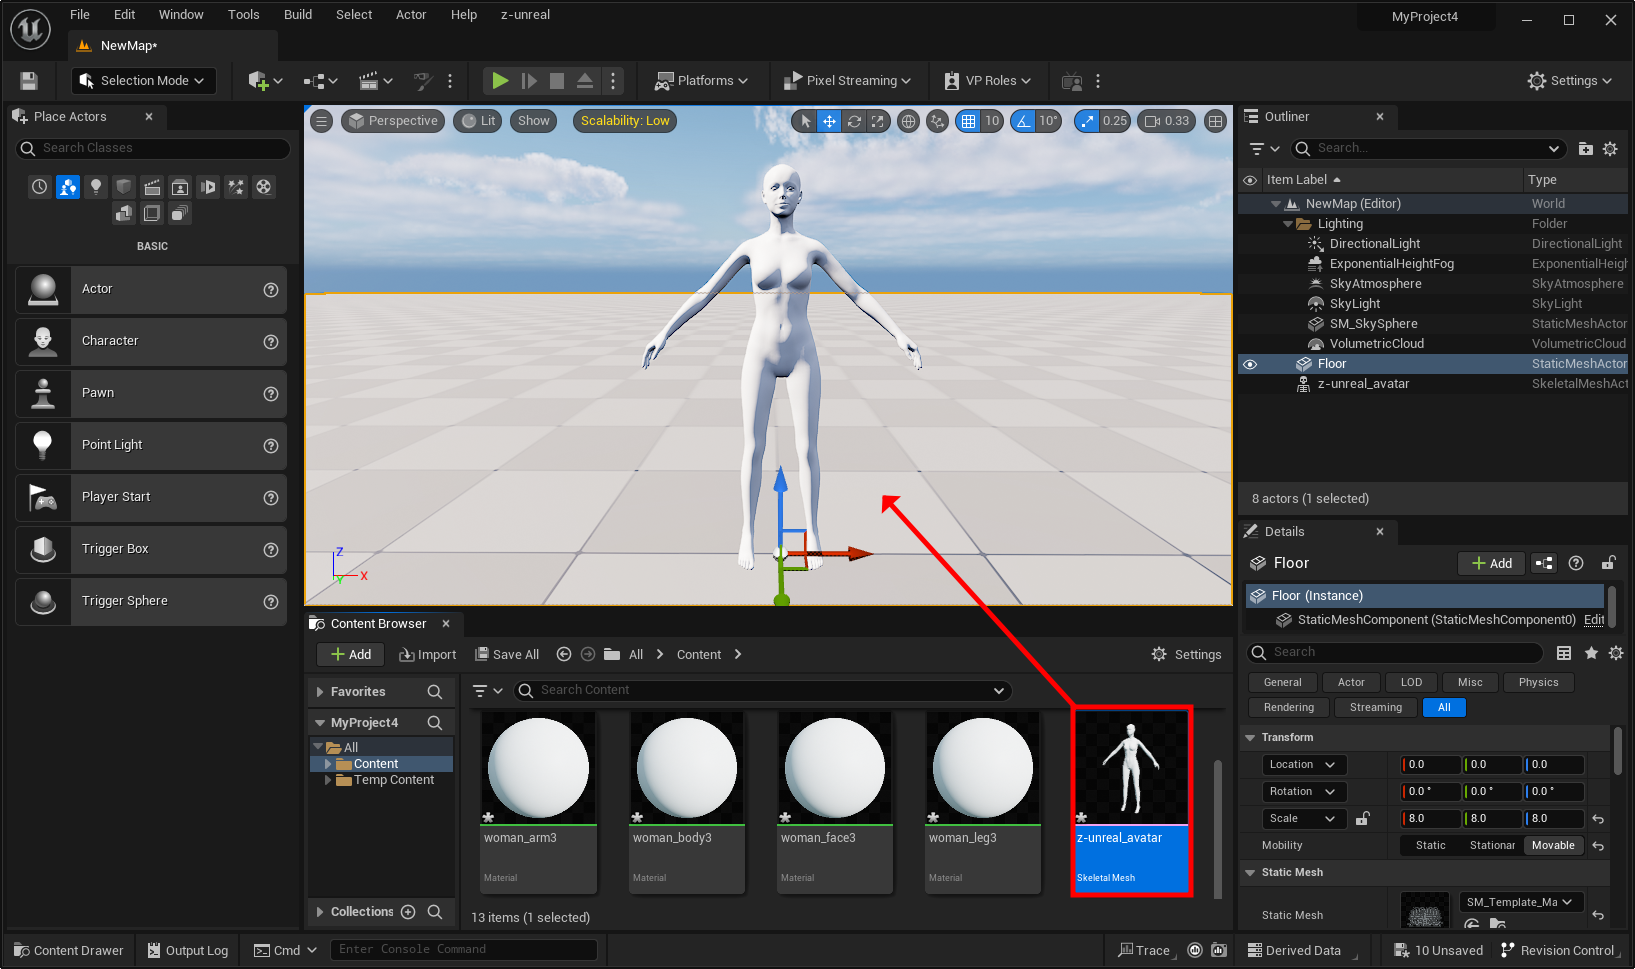Open the Outliner filter options
This screenshot has width=1635, height=969.
coord(1264,149)
